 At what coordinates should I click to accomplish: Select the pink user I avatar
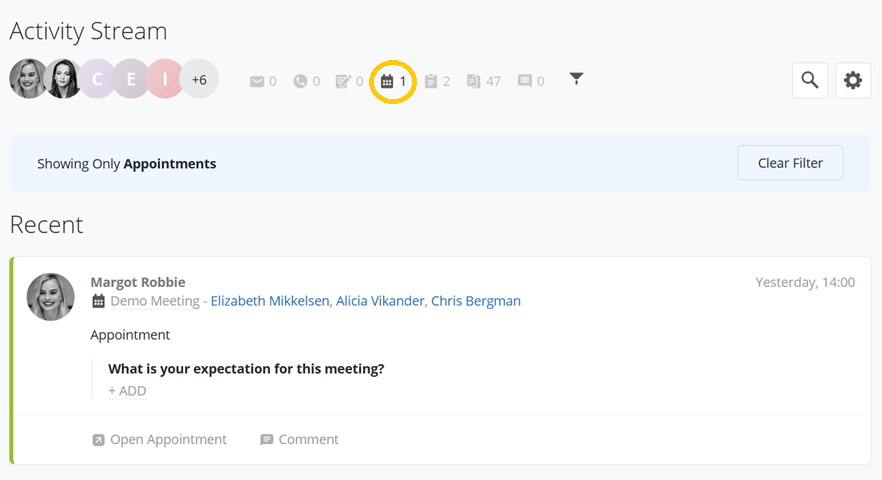click(x=165, y=79)
